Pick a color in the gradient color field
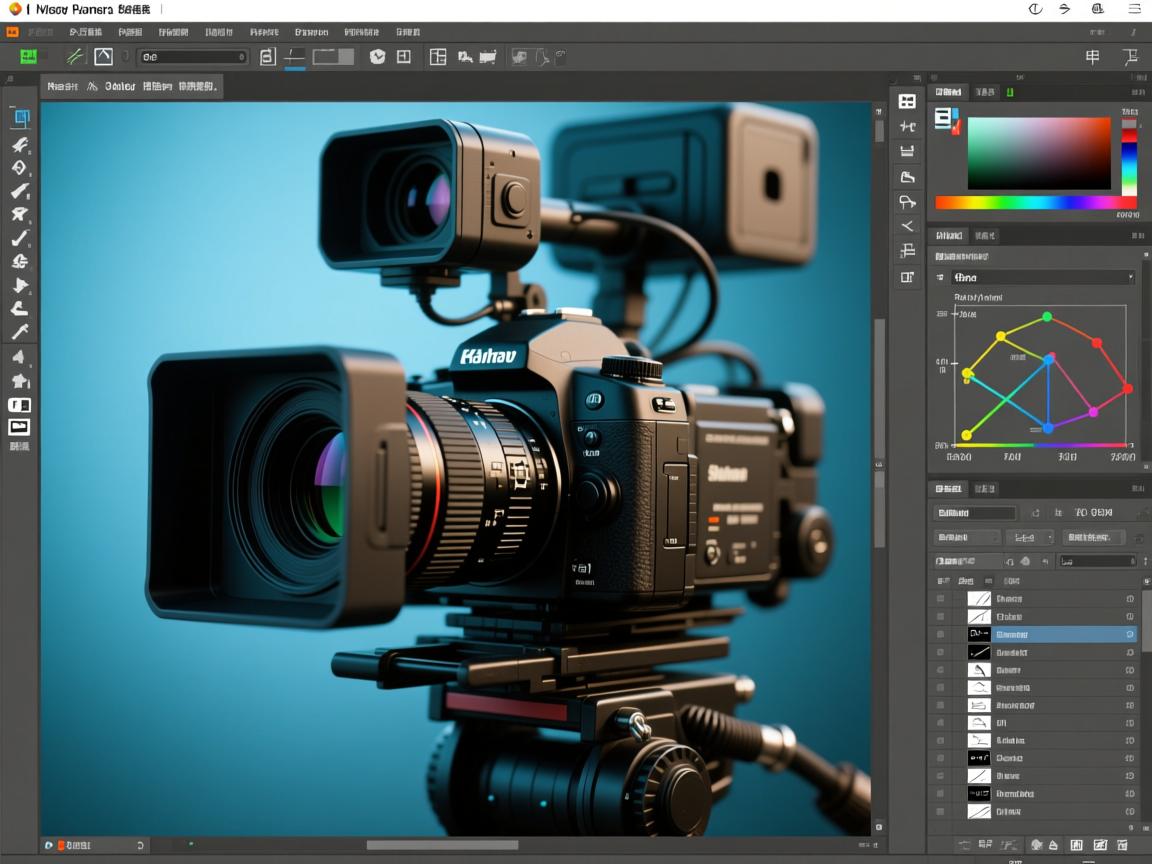This screenshot has width=1152, height=864. coord(1038,153)
